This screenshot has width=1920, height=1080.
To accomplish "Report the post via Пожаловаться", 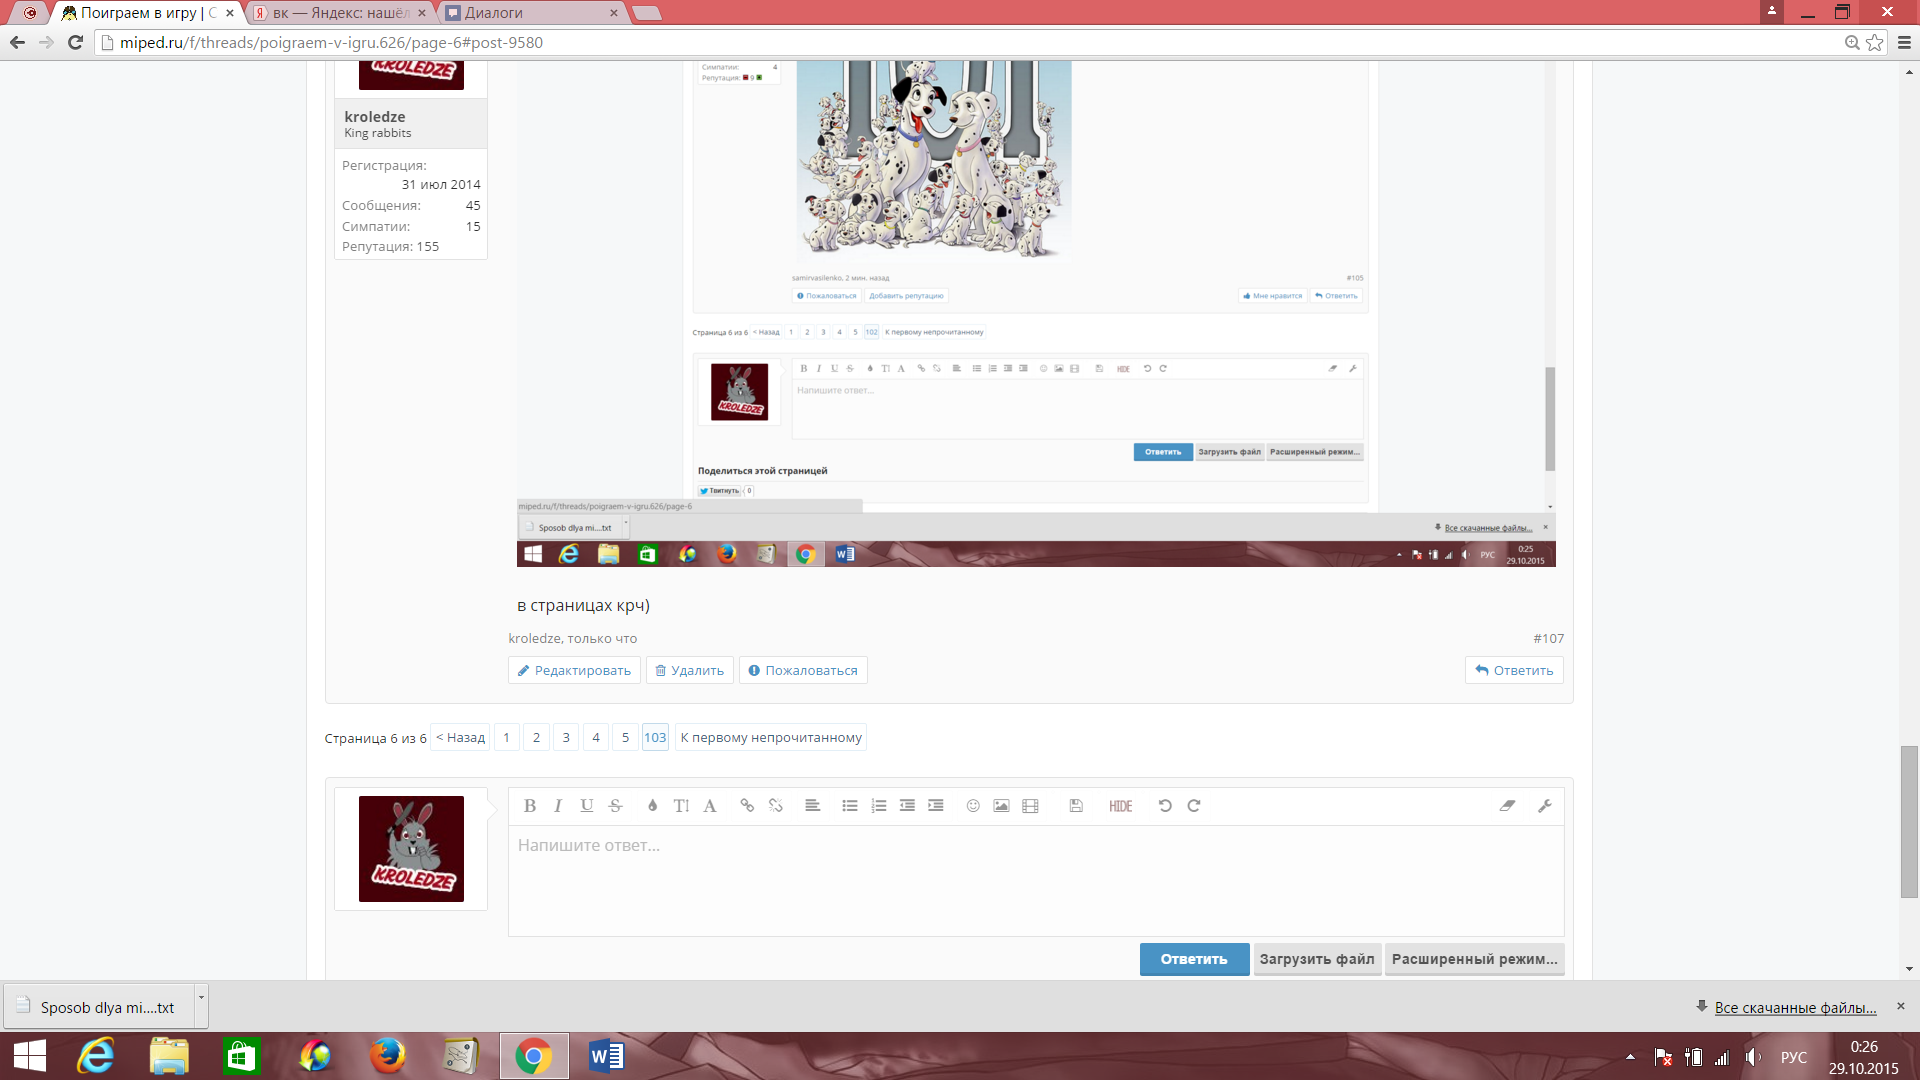I will (x=803, y=670).
